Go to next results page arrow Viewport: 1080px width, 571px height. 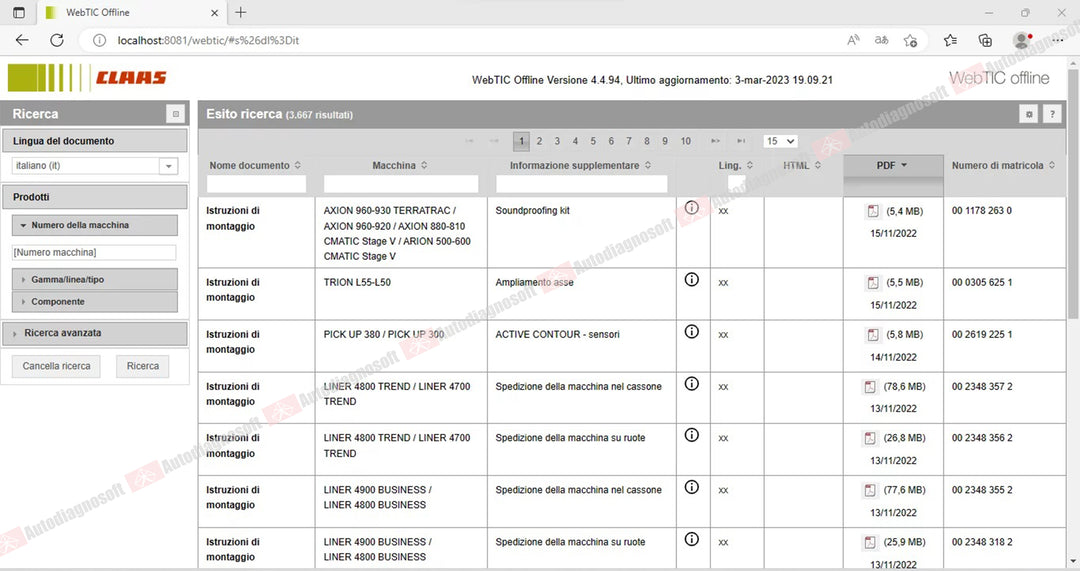tap(715, 141)
